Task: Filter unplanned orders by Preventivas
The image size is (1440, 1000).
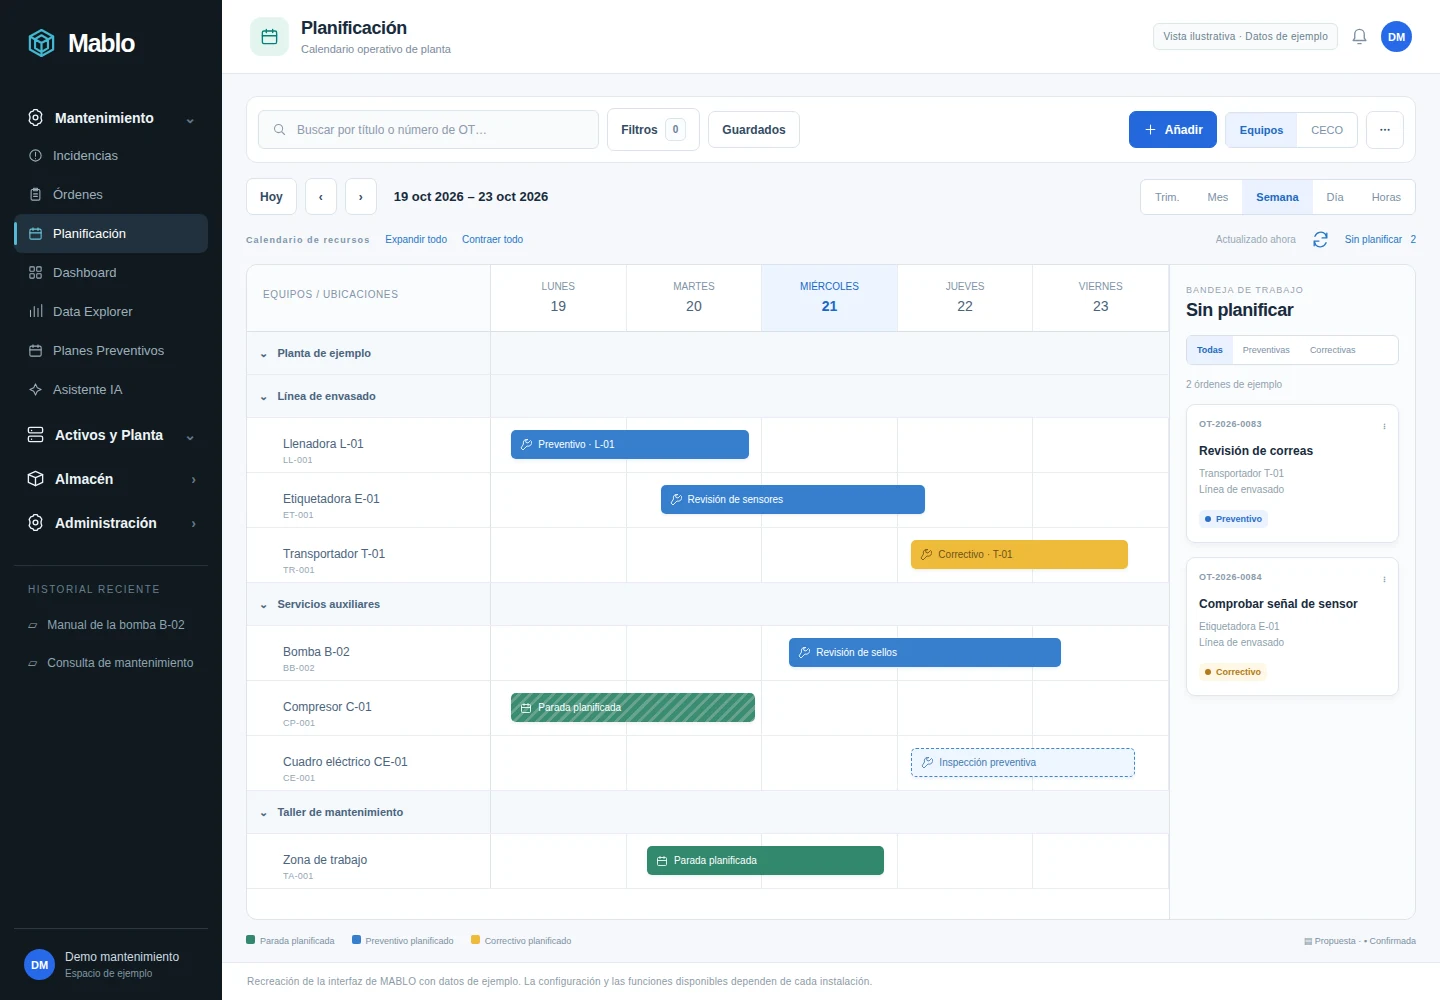Action: (x=1266, y=350)
